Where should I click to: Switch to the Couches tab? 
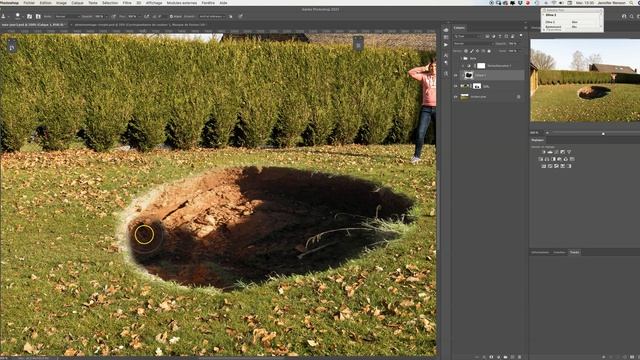pos(559,252)
